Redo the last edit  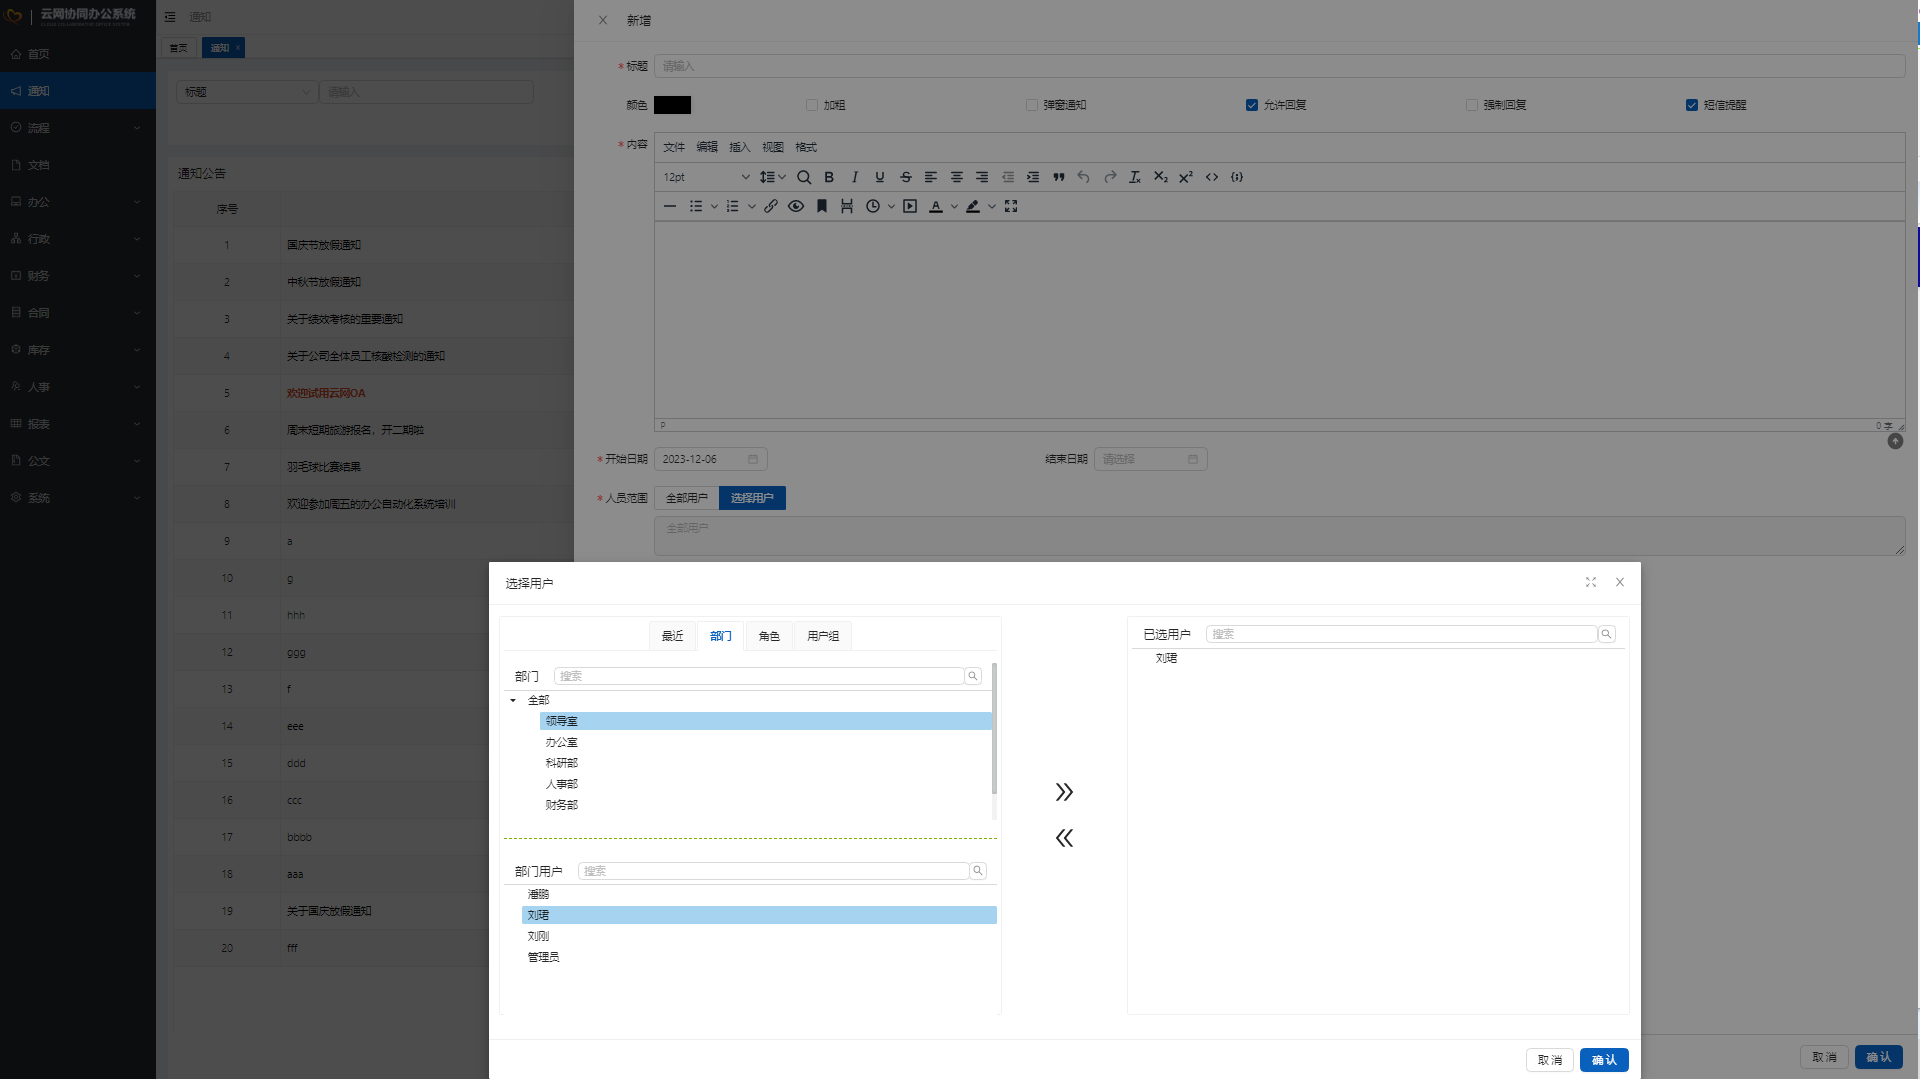point(1110,177)
